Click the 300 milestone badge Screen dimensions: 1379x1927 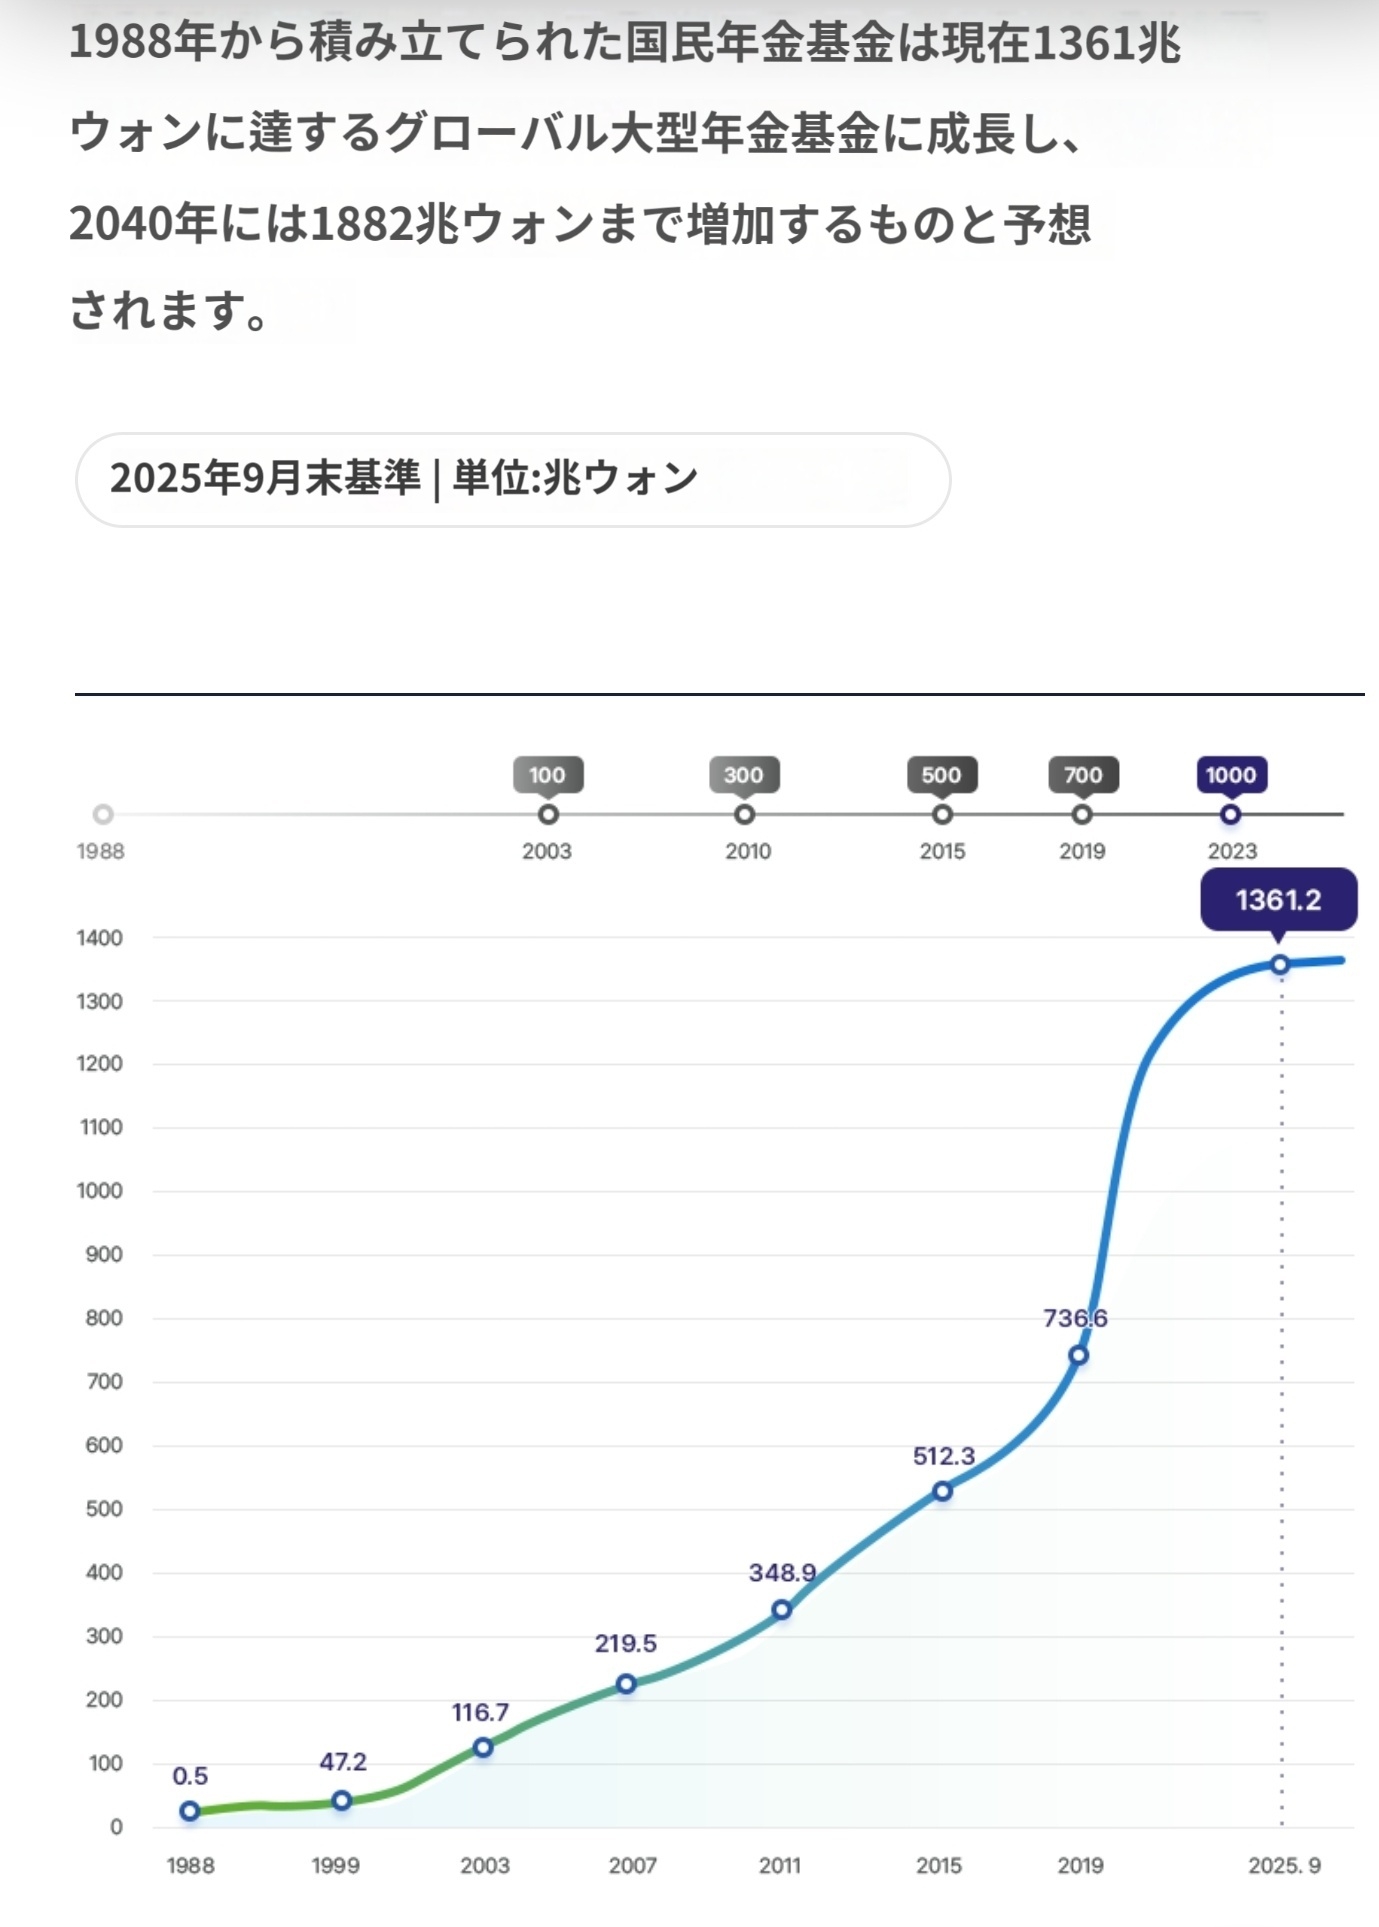[x=744, y=775]
